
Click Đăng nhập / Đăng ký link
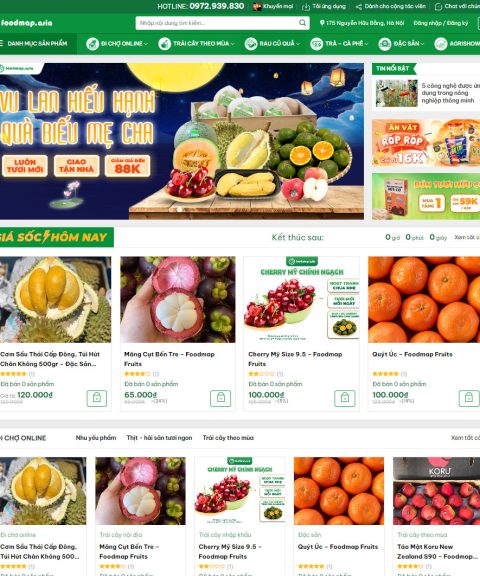441,23
